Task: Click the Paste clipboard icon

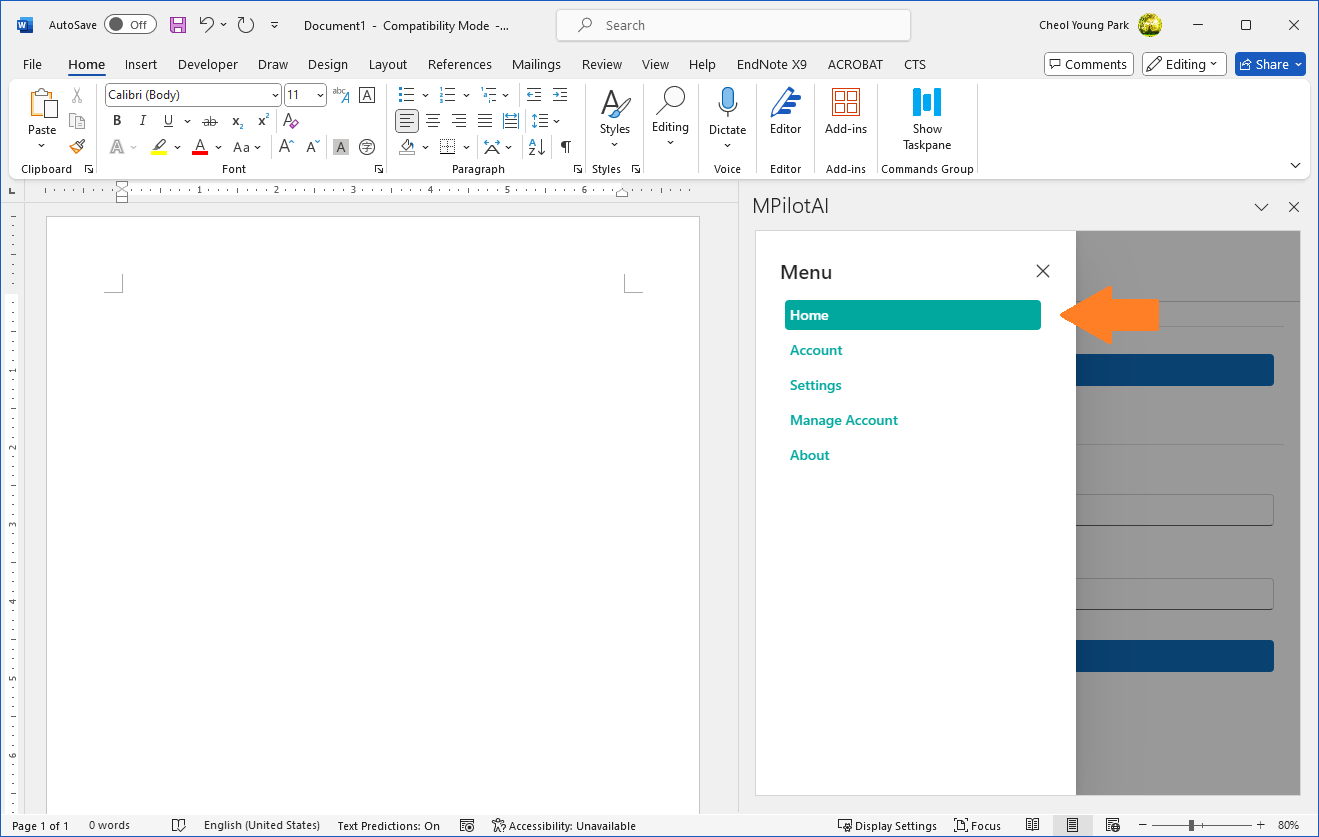Action: (x=42, y=104)
